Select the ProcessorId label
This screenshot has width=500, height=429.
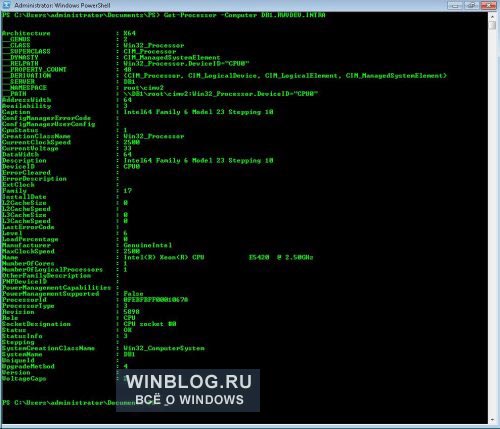click(x=24, y=300)
